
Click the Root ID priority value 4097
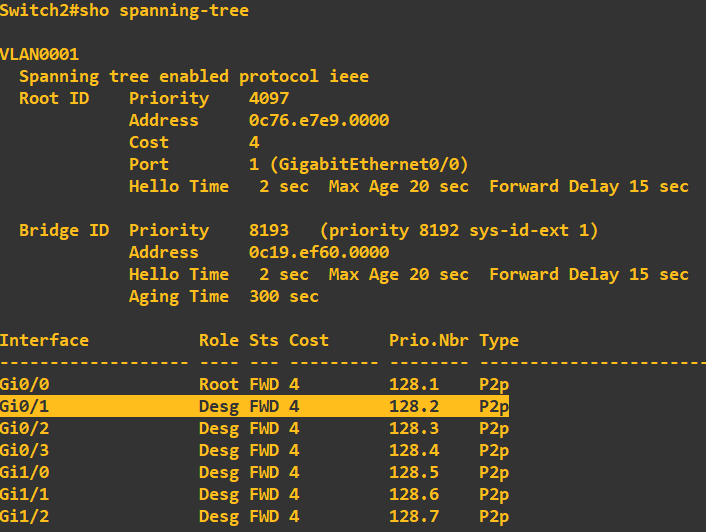pyautogui.click(x=269, y=98)
